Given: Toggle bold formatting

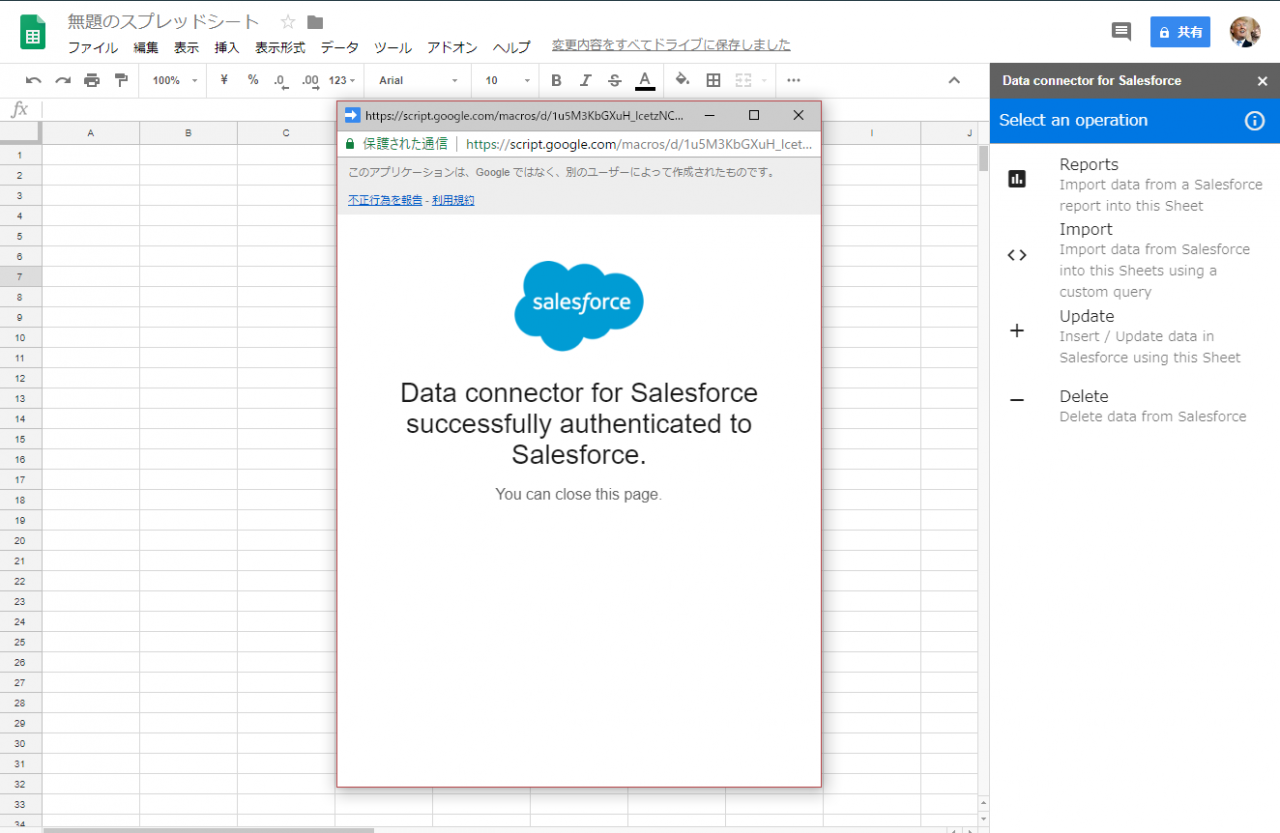Looking at the screenshot, I should [x=556, y=80].
